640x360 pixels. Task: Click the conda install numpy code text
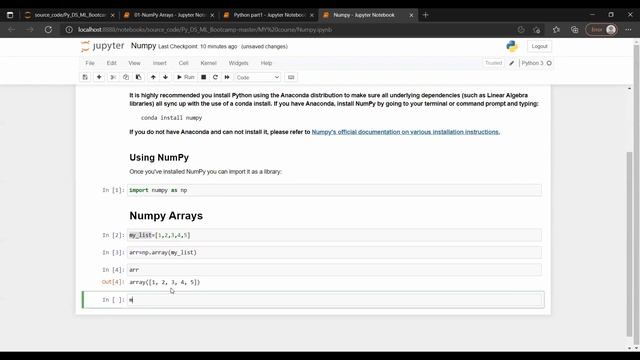tap(171, 118)
